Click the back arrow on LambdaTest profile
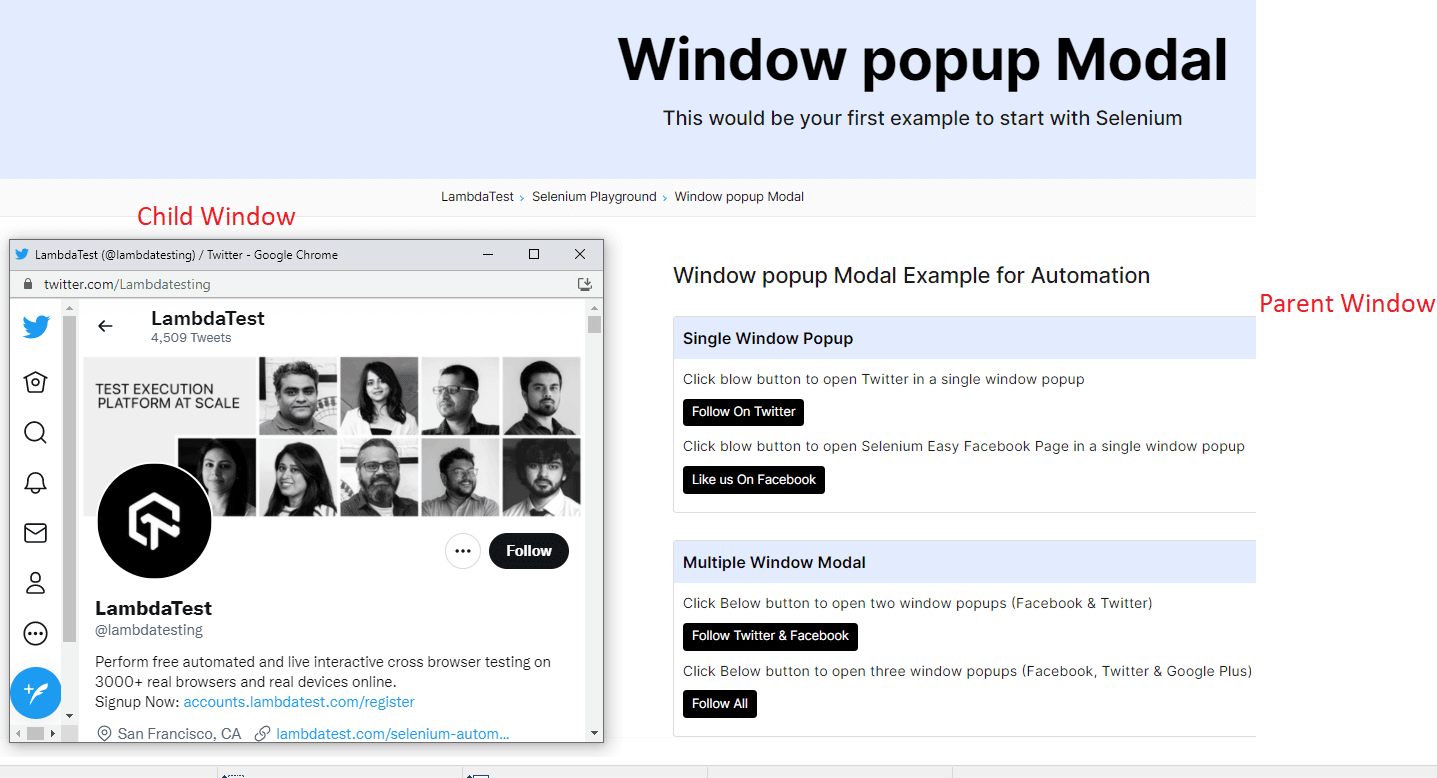1437x778 pixels. point(105,325)
